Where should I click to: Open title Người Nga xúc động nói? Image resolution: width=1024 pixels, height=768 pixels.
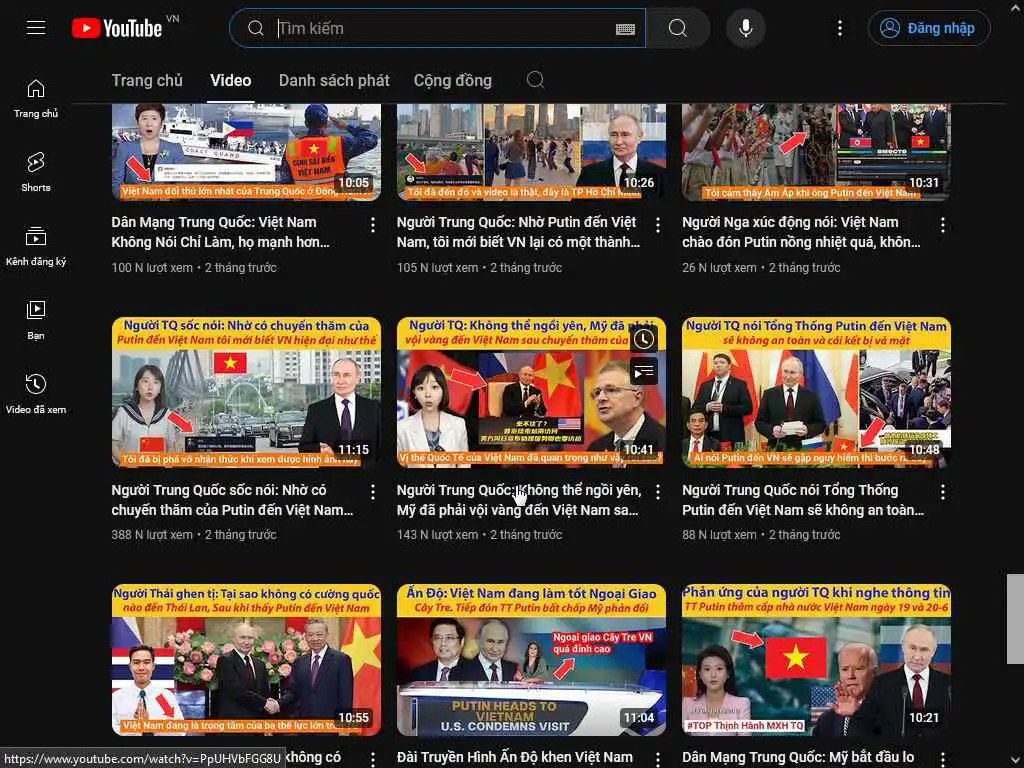[x=801, y=232]
